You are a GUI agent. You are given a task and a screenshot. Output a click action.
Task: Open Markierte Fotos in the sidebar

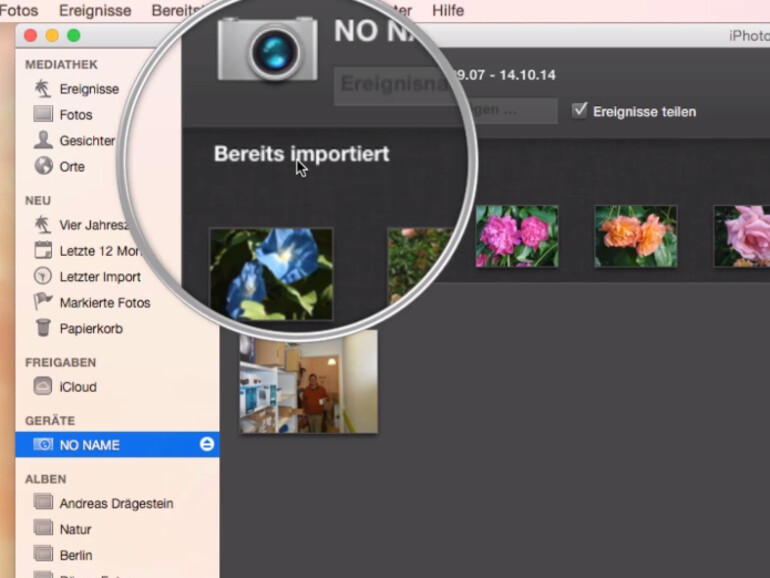click(105, 303)
